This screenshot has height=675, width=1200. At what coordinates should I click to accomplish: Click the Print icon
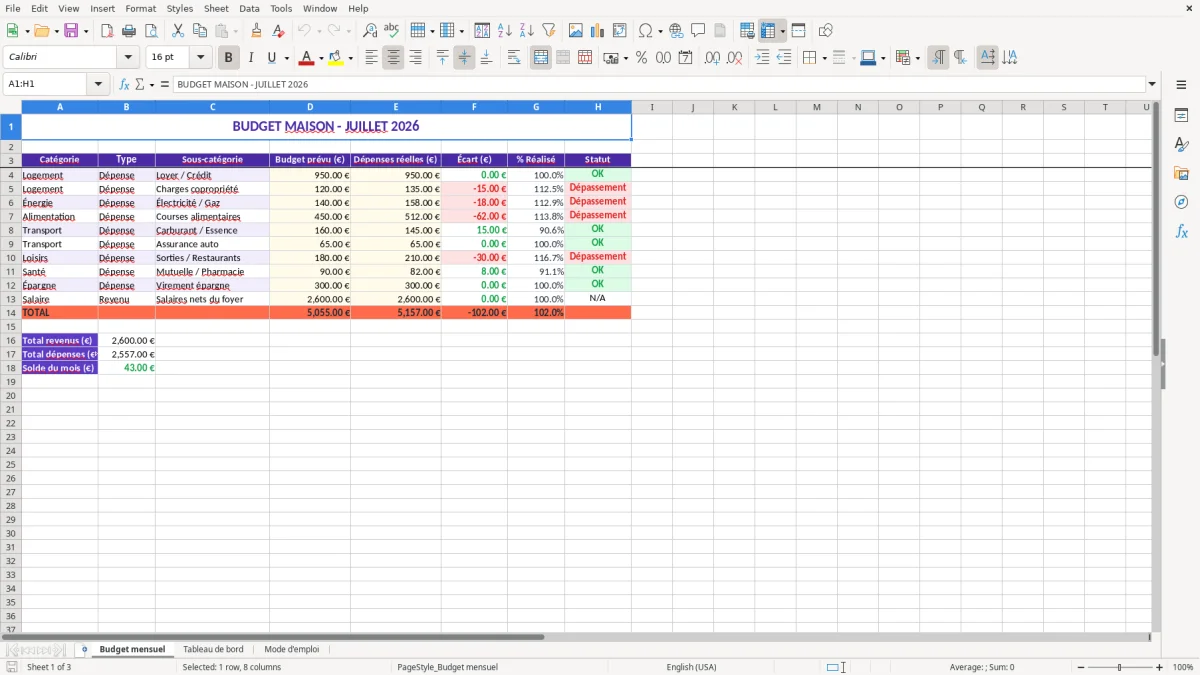[129, 31]
